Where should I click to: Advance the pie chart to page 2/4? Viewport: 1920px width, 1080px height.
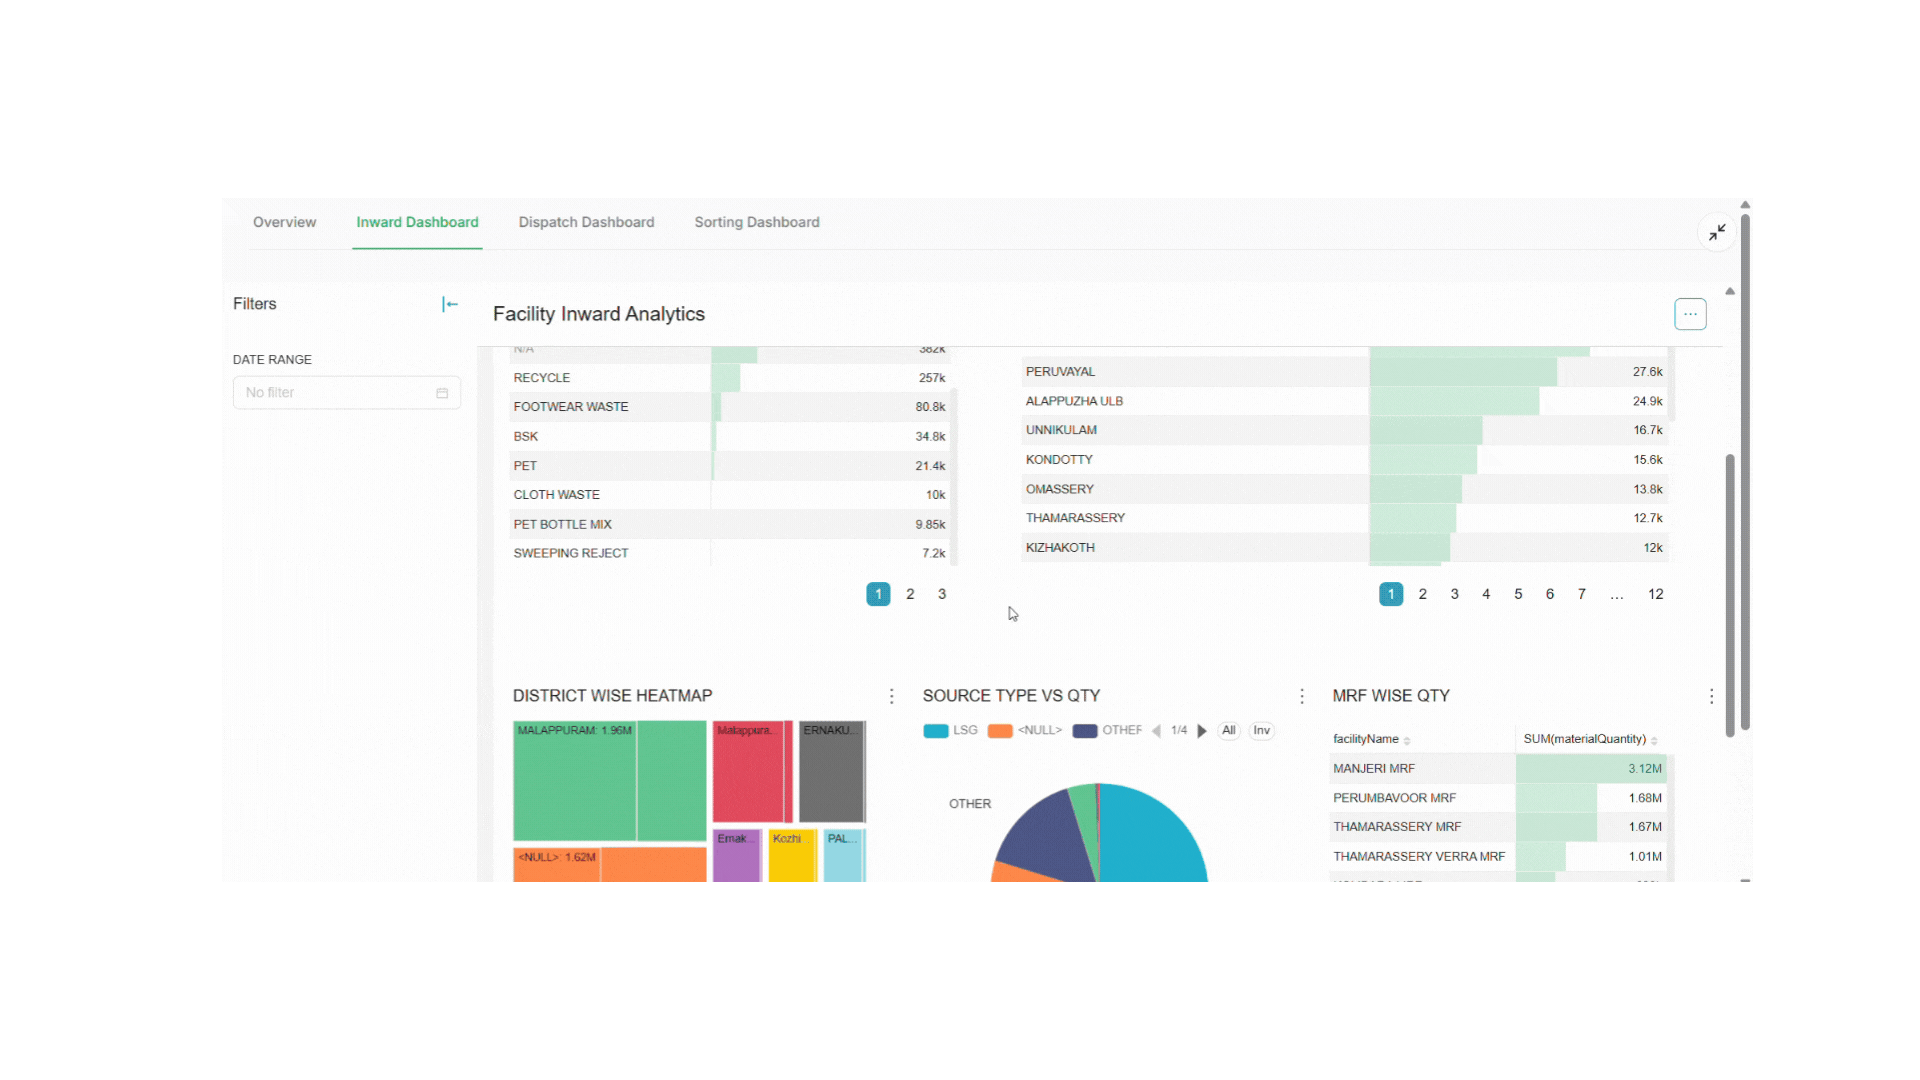coord(1202,730)
